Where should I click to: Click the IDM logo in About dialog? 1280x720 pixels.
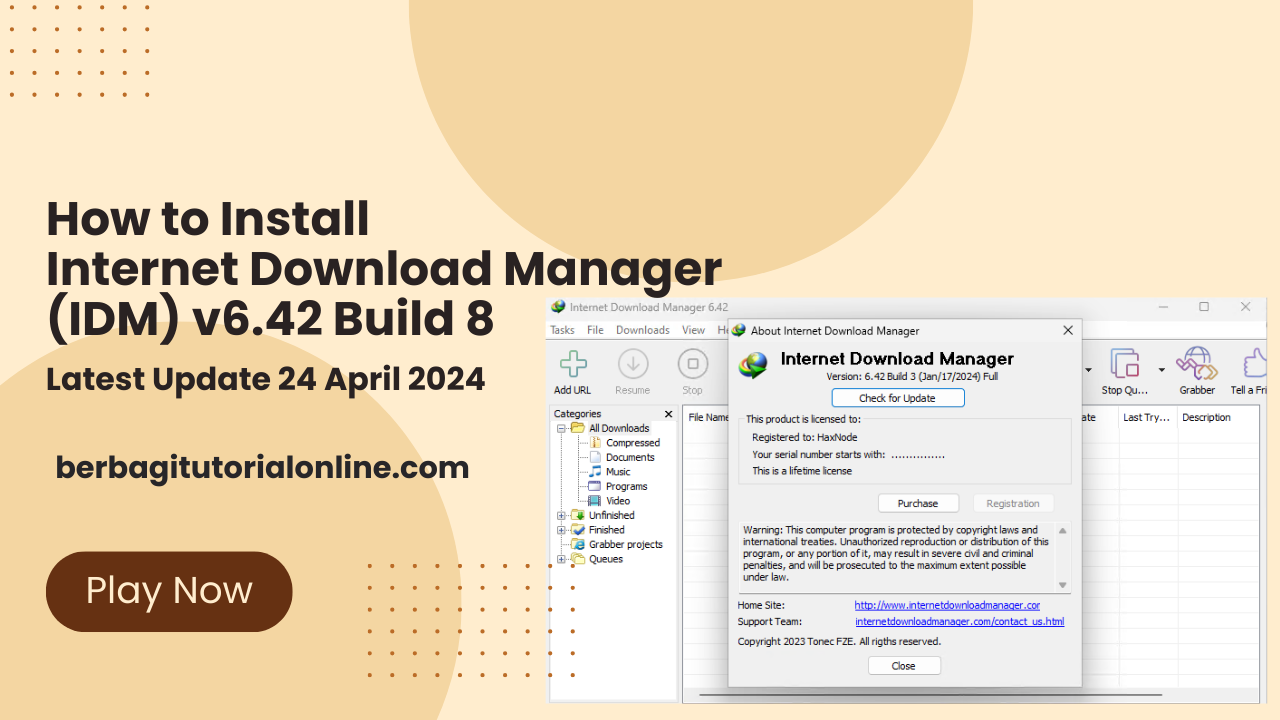[753, 365]
